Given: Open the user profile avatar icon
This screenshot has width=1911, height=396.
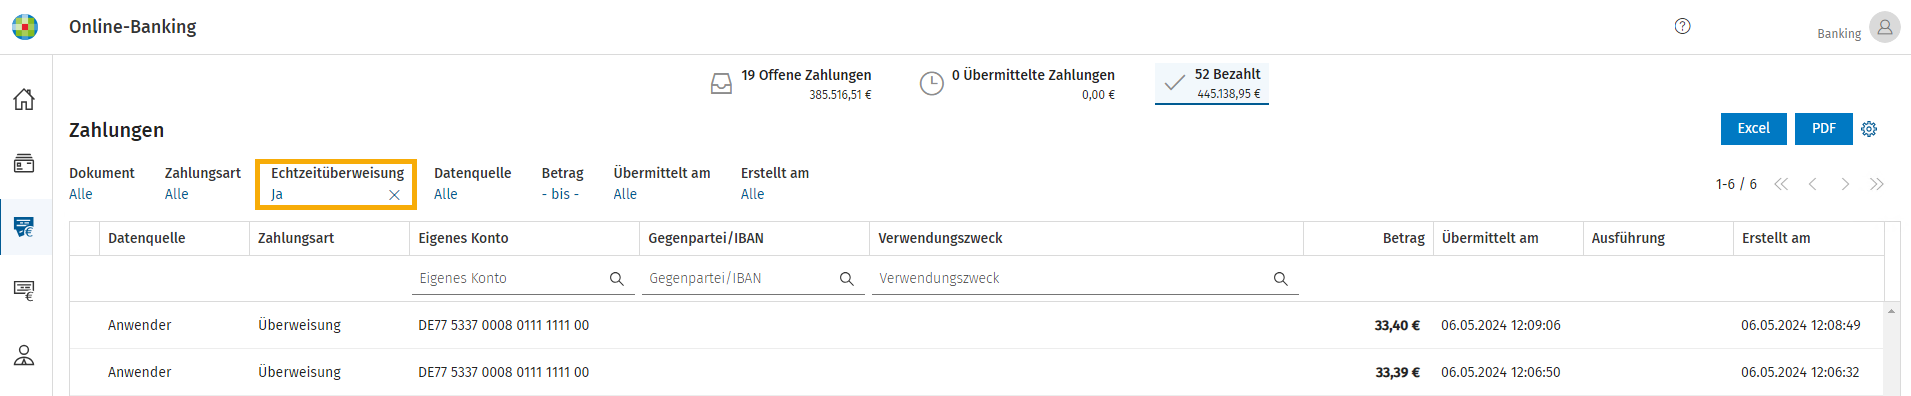Looking at the screenshot, I should tap(1884, 27).
